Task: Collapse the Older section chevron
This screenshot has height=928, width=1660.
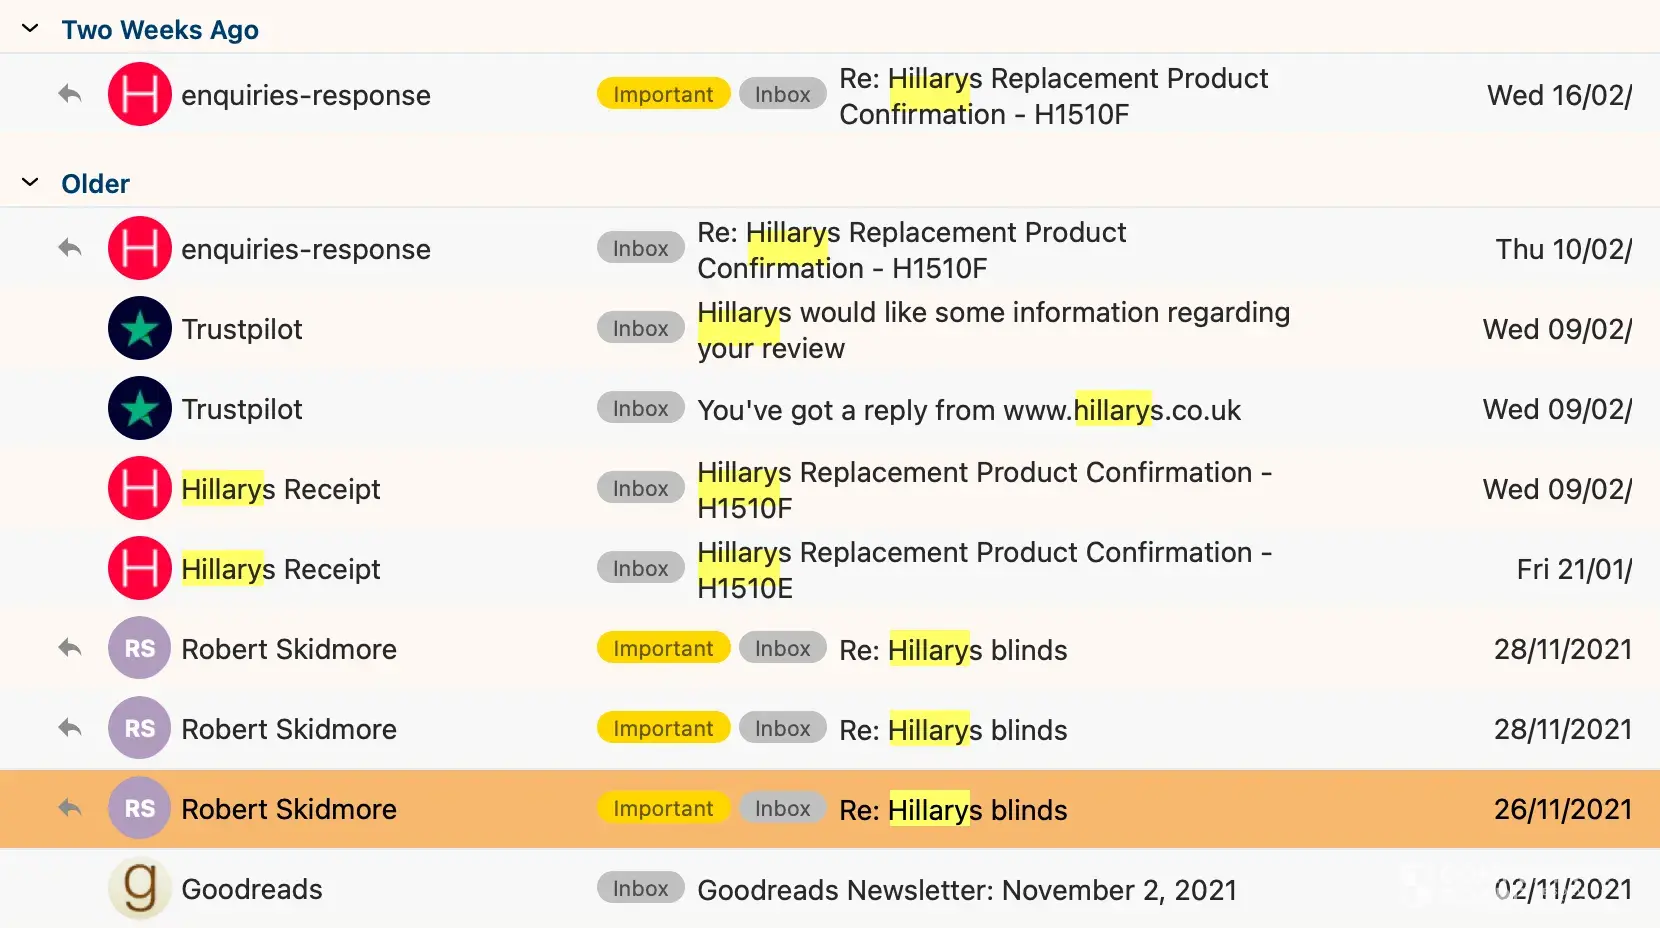Action: [x=30, y=183]
